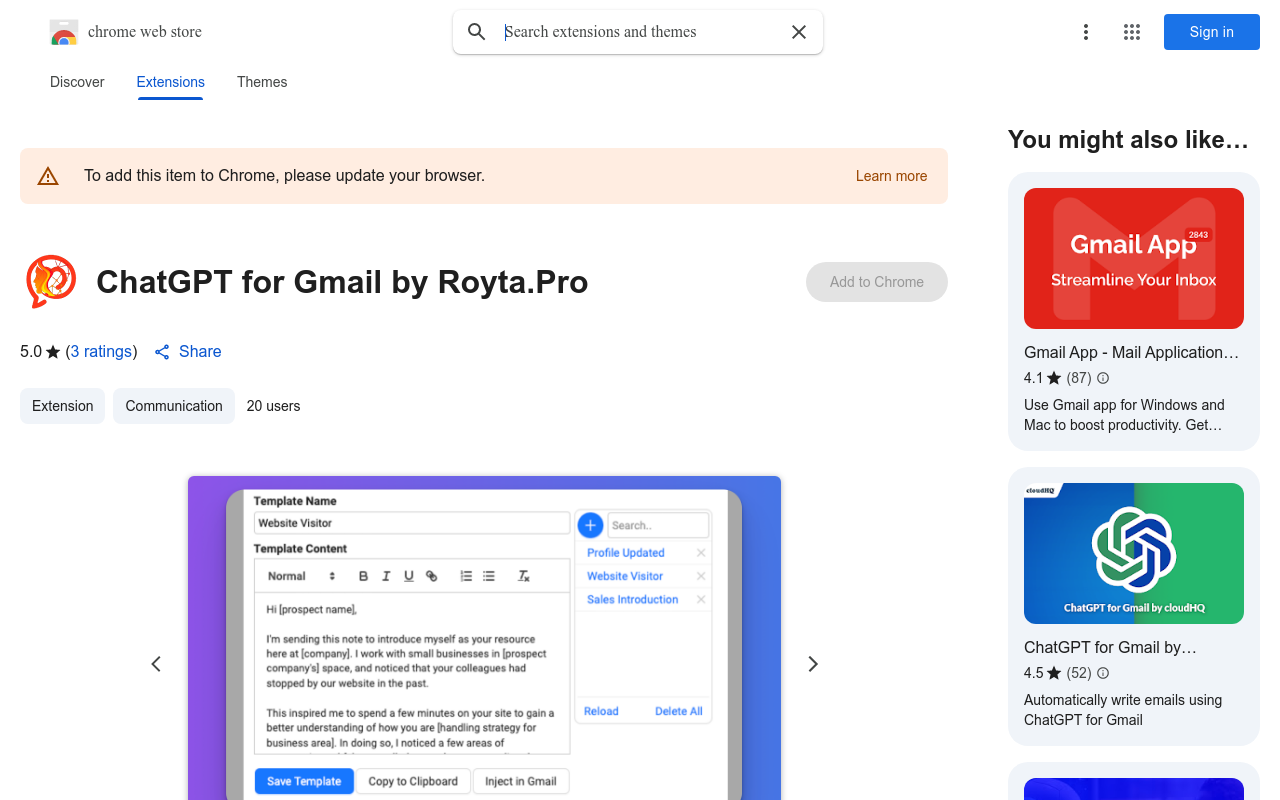Click the ChatGPT for Gmail by Royta.Pro title

(x=342, y=282)
